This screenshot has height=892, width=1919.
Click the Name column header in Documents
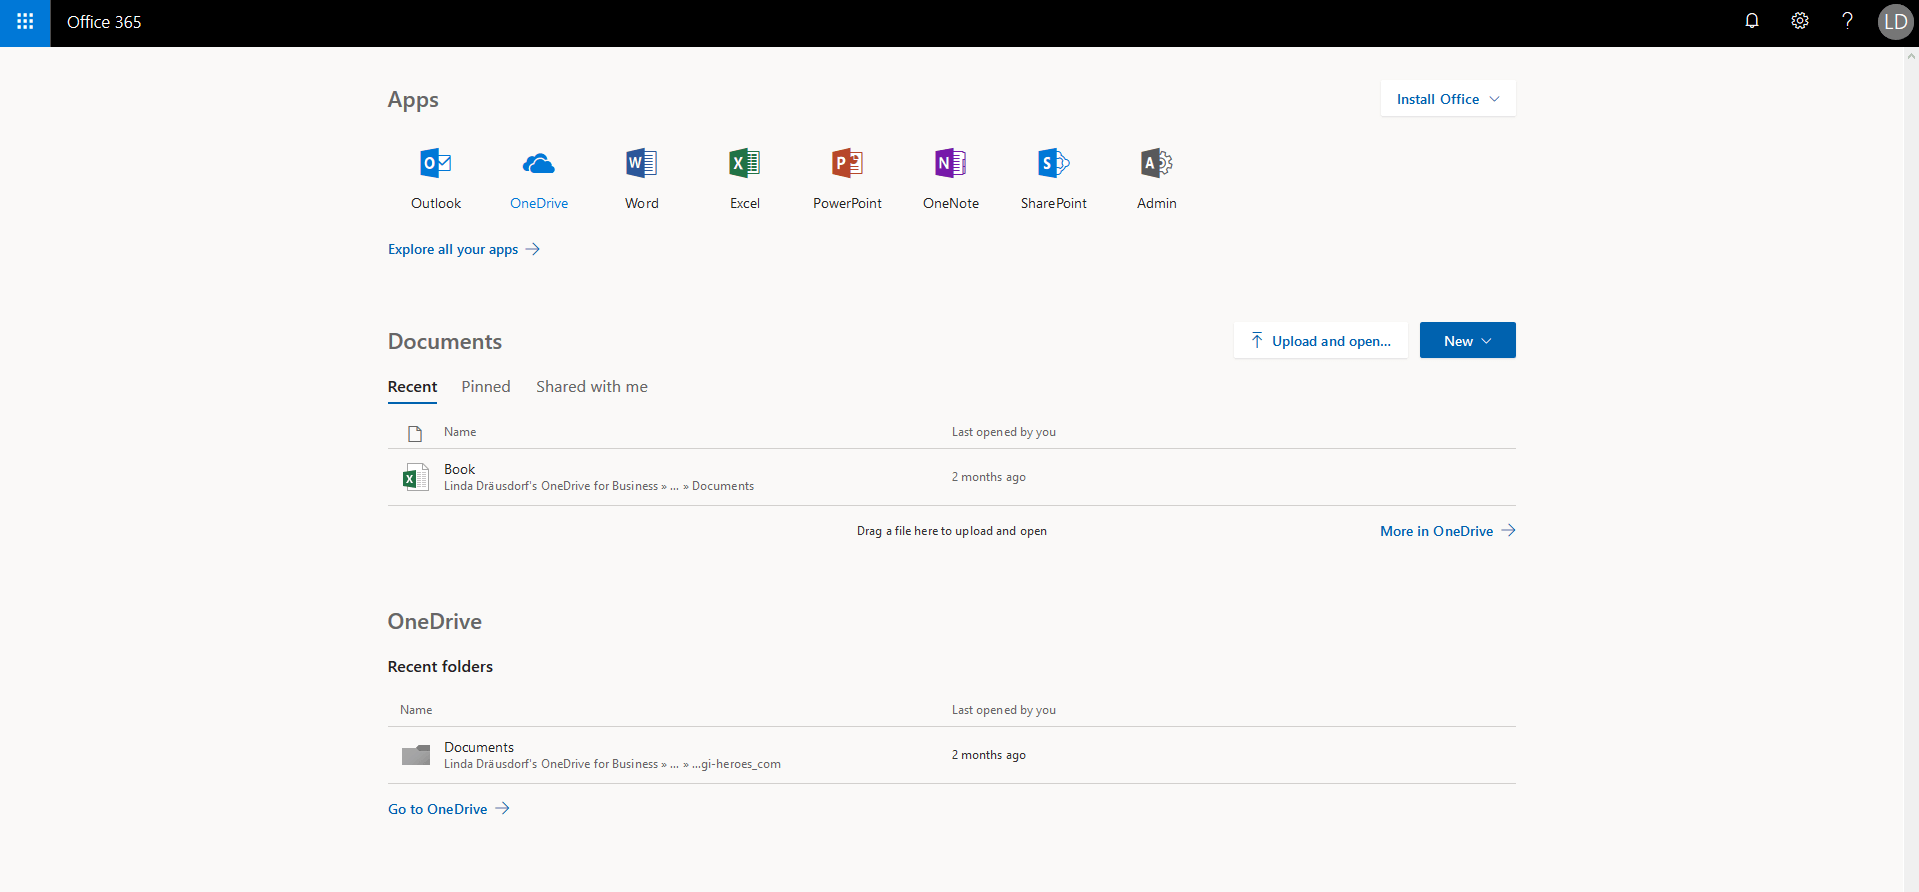[460, 432]
